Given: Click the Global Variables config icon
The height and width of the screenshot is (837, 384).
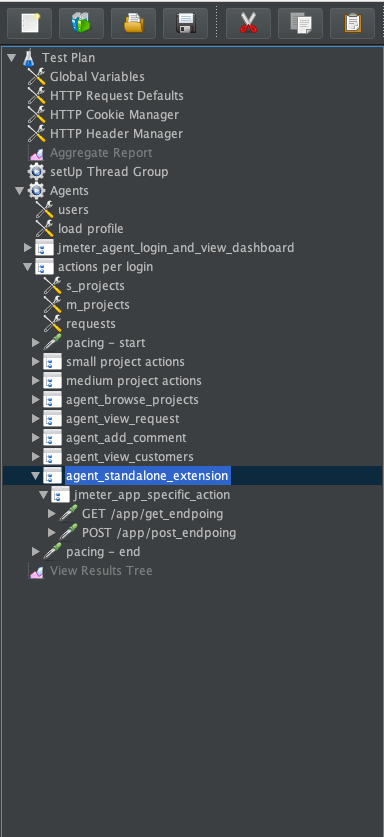Looking at the screenshot, I should (x=36, y=77).
